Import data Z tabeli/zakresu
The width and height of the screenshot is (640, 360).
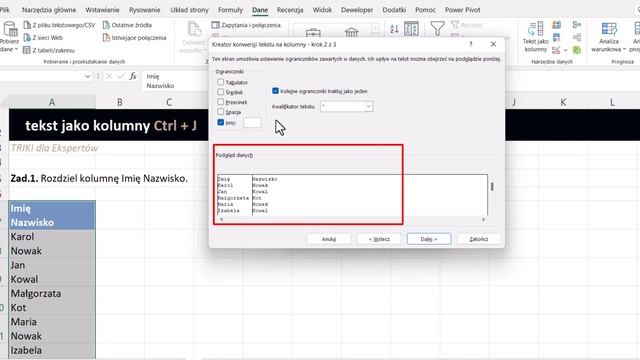[x=49, y=50]
